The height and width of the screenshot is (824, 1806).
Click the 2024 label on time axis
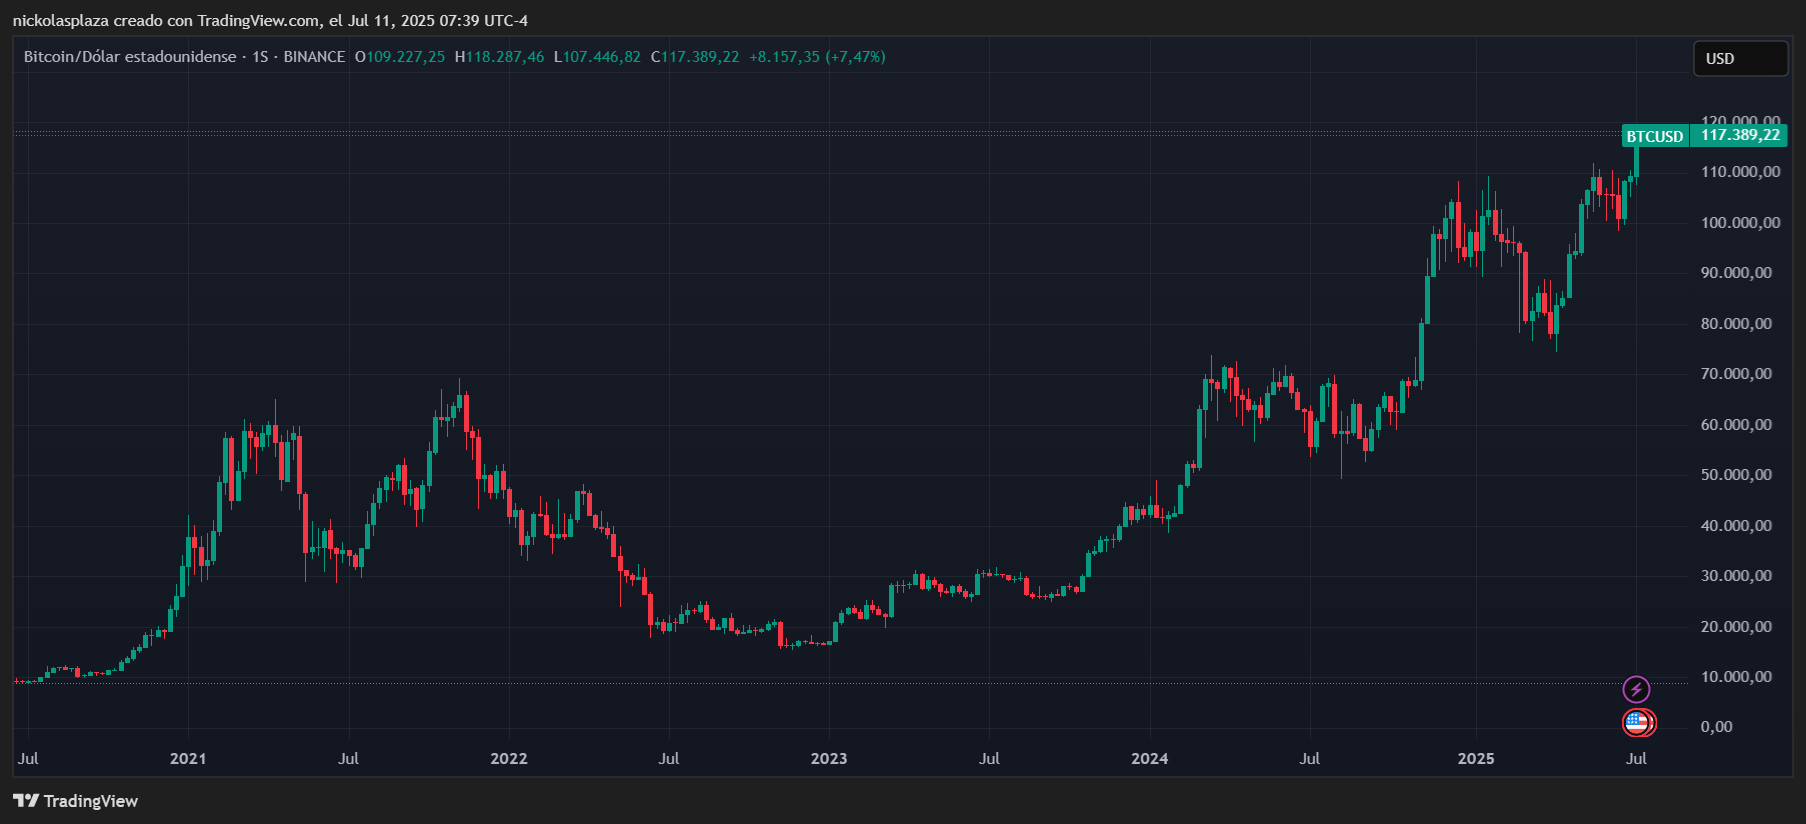point(1149,759)
